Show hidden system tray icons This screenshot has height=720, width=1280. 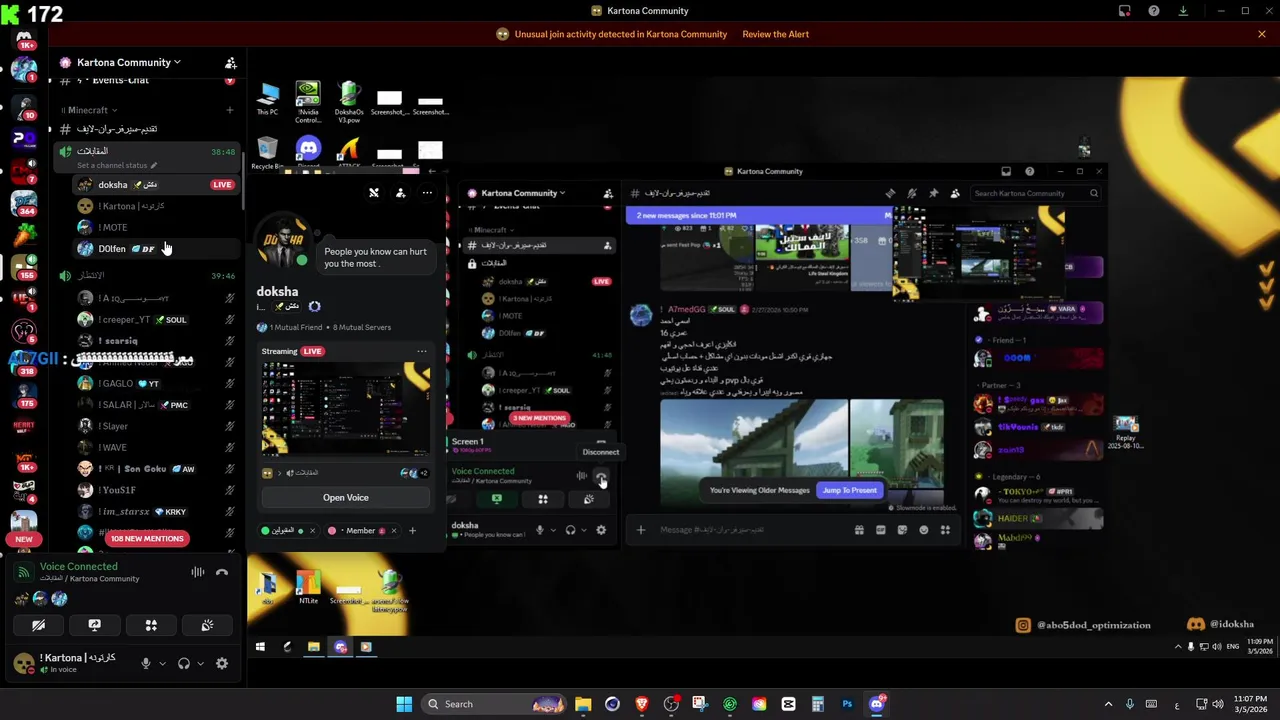click(x=1108, y=704)
